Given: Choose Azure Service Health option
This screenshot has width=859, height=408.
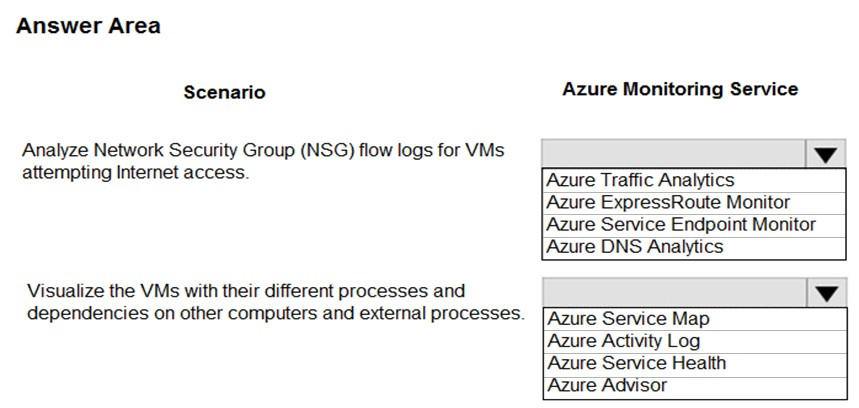Looking at the screenshot, I should 694,364.
